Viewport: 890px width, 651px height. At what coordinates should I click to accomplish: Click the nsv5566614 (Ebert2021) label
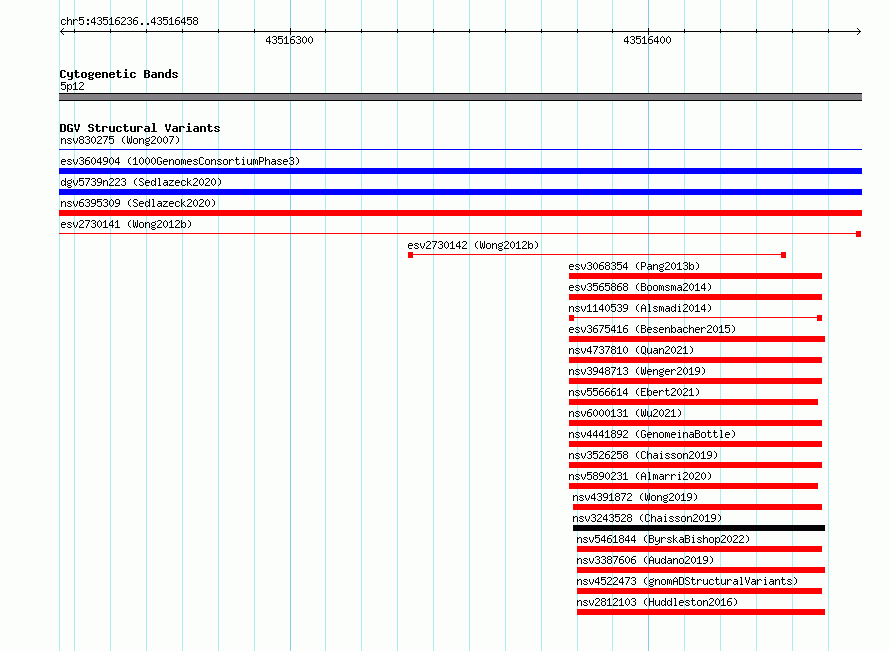click(x=634, y=392)
